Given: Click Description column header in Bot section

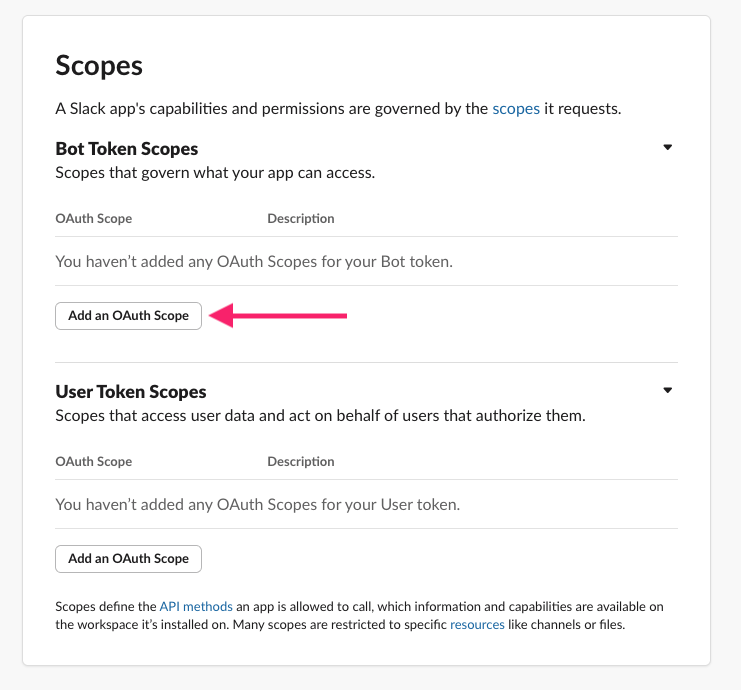Looking at the screenshot, I should (x=301, y=219).
